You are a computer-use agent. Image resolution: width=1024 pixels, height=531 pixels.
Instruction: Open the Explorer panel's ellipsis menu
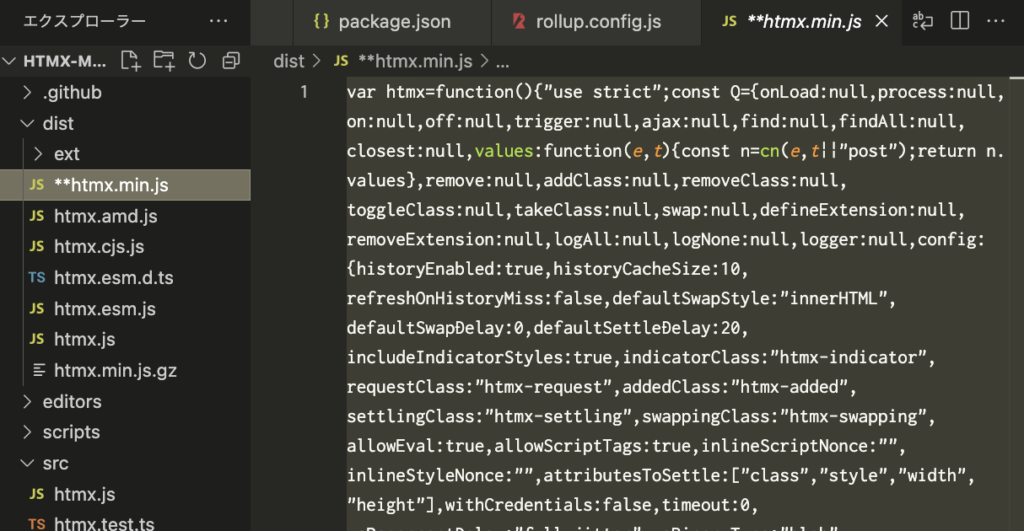[218, 21]
